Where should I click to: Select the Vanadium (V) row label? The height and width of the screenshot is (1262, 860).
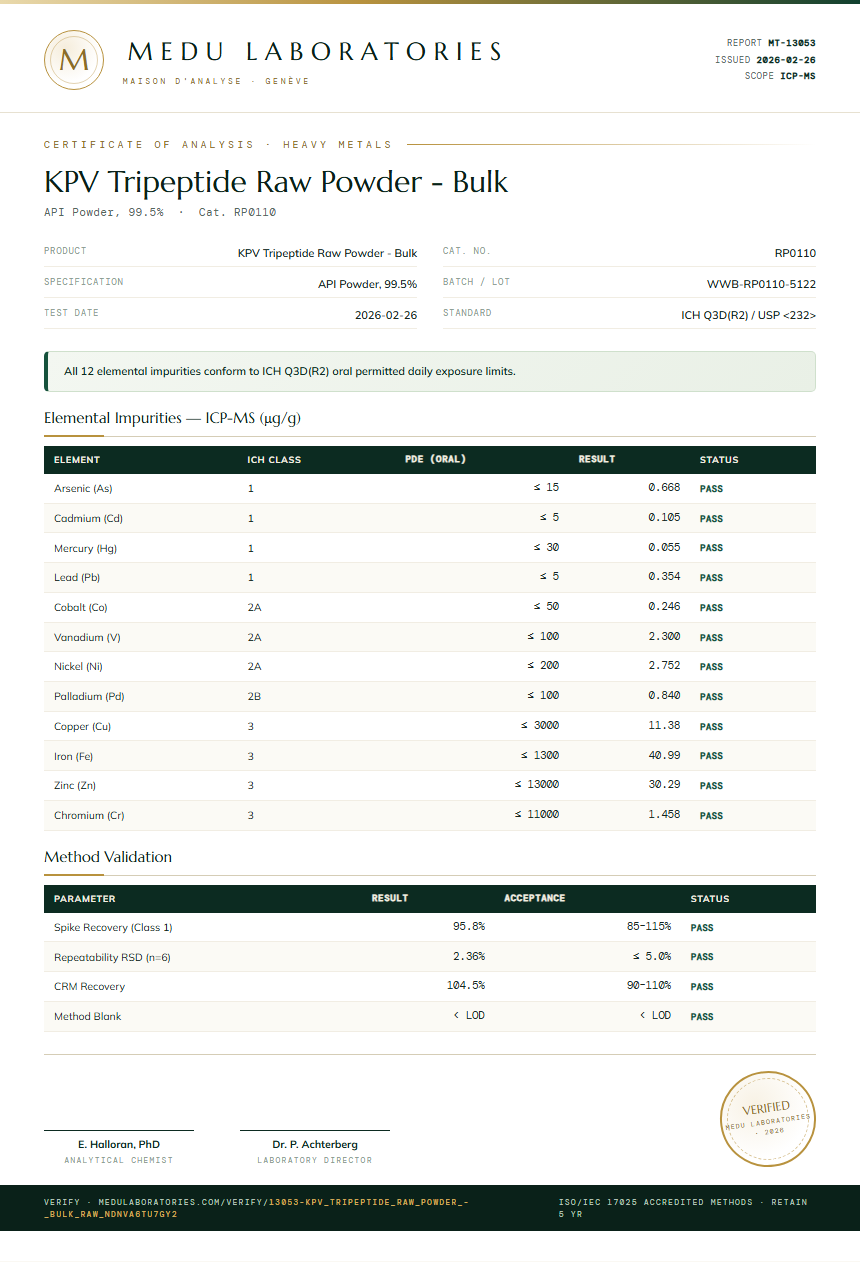click(x=87, y=637)
